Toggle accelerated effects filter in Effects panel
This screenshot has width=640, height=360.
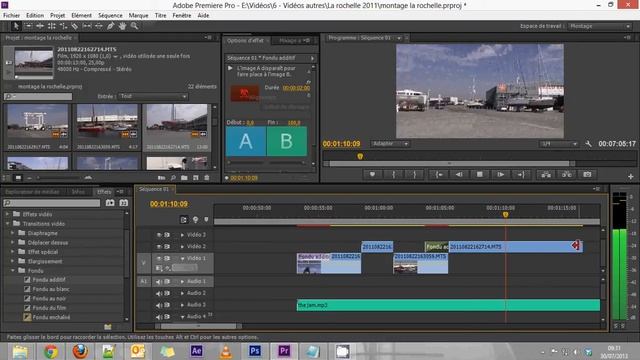[110, 203]
